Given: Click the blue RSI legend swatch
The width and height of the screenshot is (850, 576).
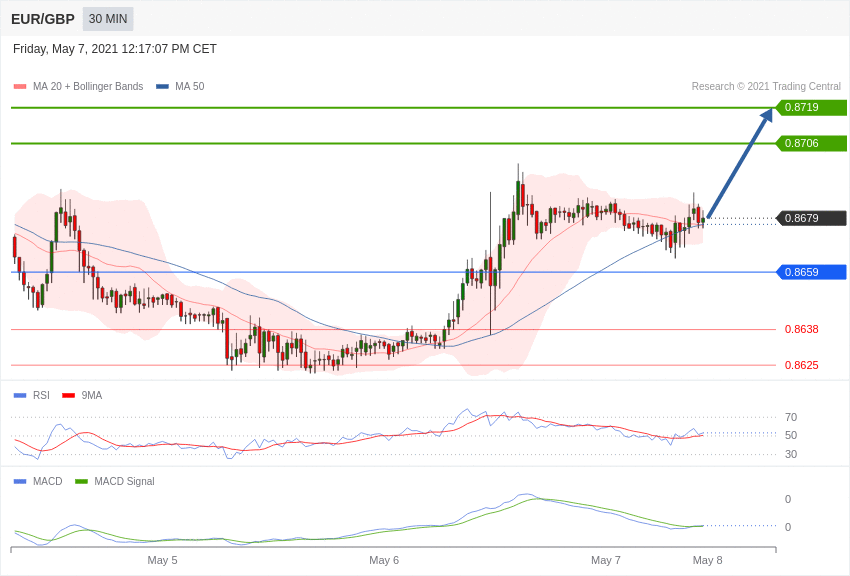Looking at the screenshot, I should (x=20, y=396).
